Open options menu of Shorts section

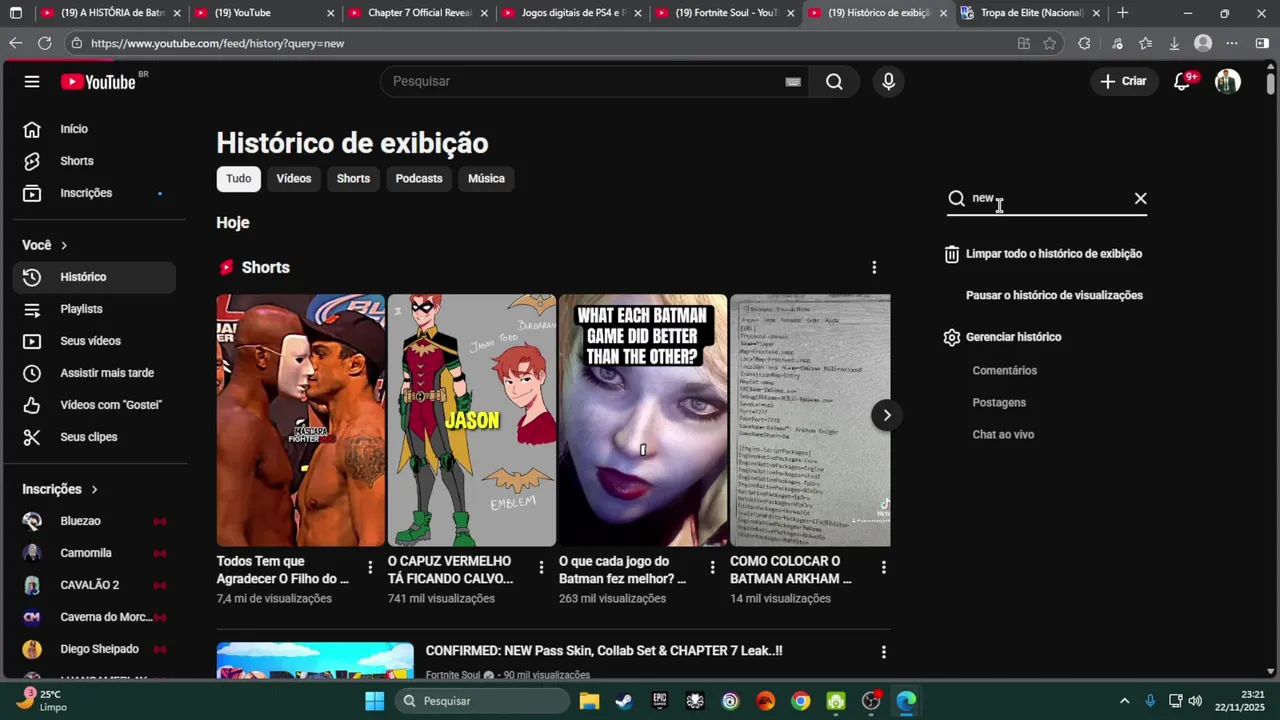[x=874, y=268]
